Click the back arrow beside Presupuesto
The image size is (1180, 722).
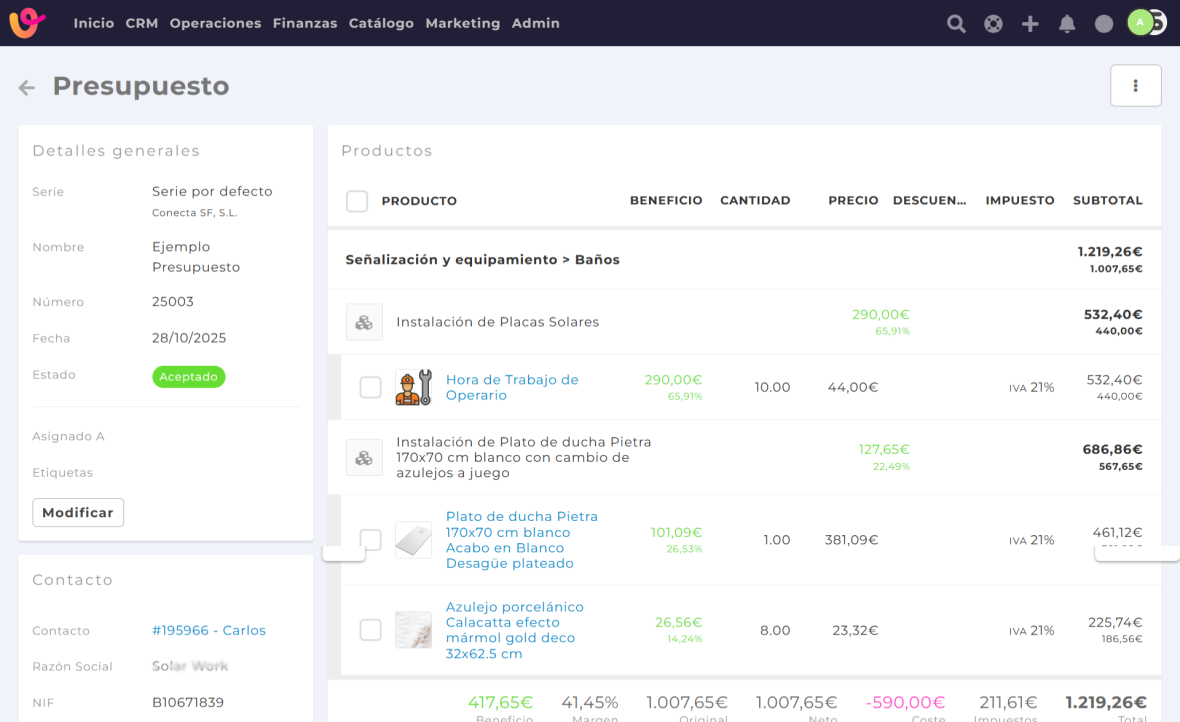27,88
